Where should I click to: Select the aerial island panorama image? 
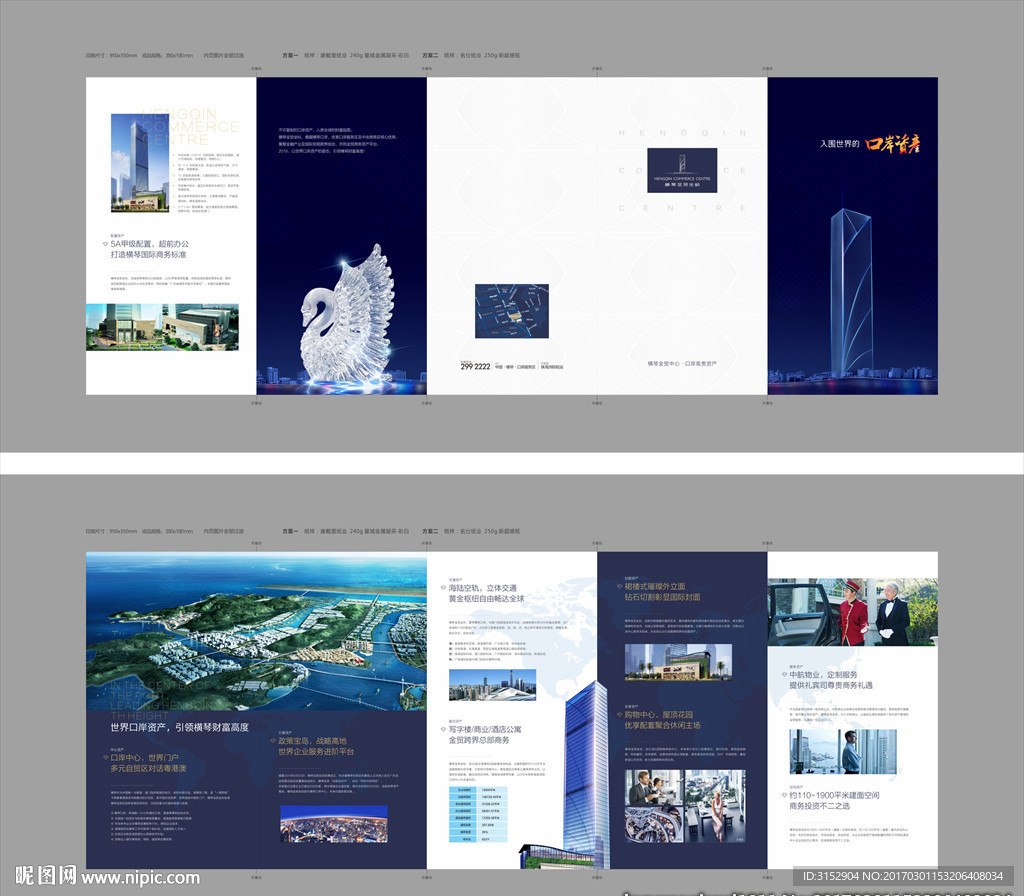click(256, 632)
